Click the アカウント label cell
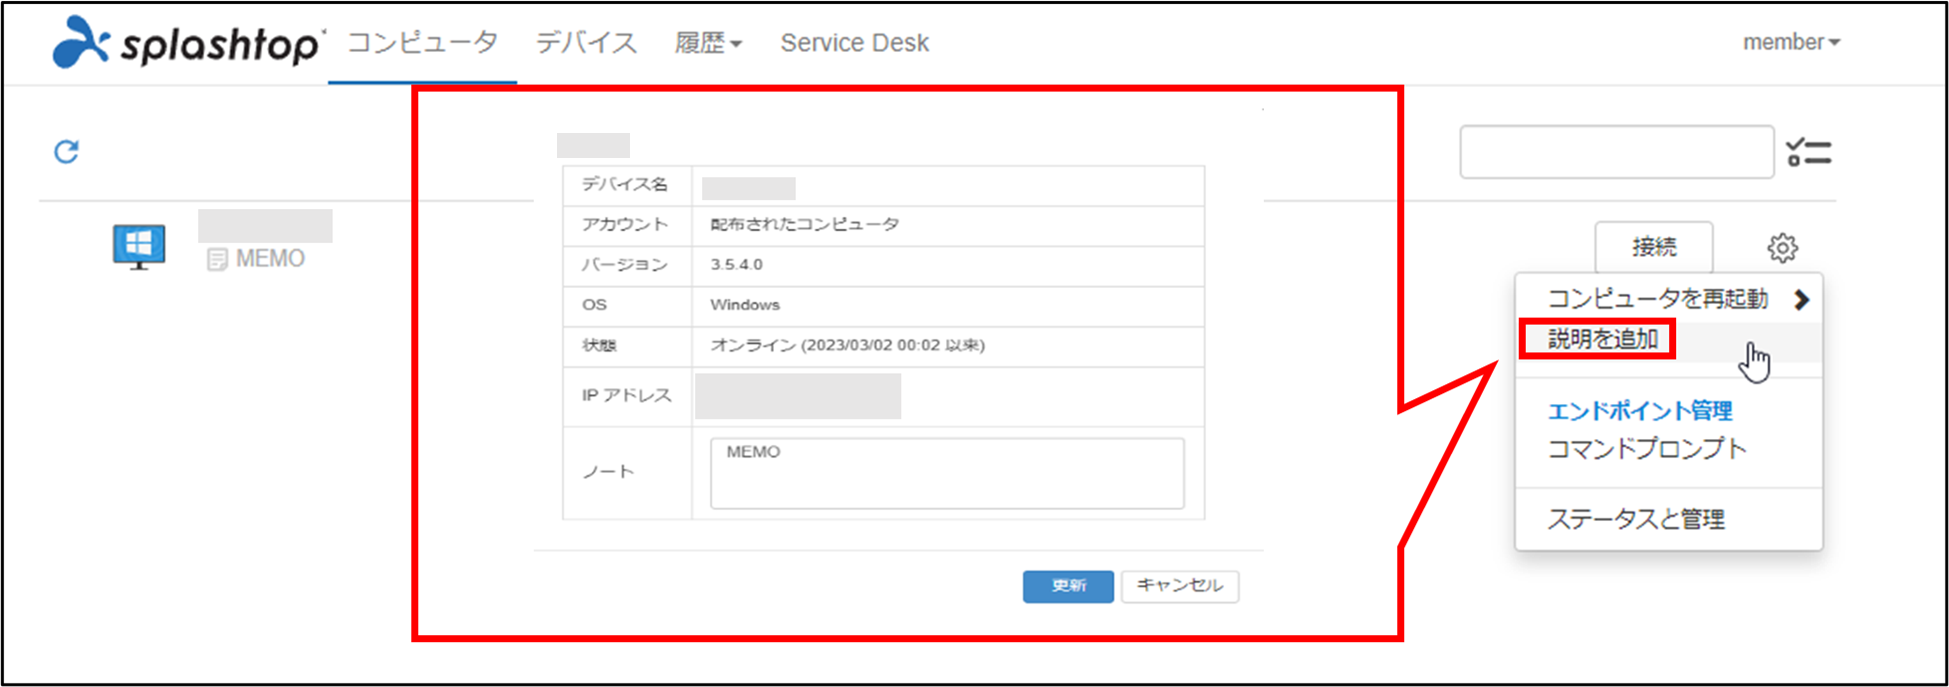The height and width of the screenshot is (687, 1949). point(627,225)
